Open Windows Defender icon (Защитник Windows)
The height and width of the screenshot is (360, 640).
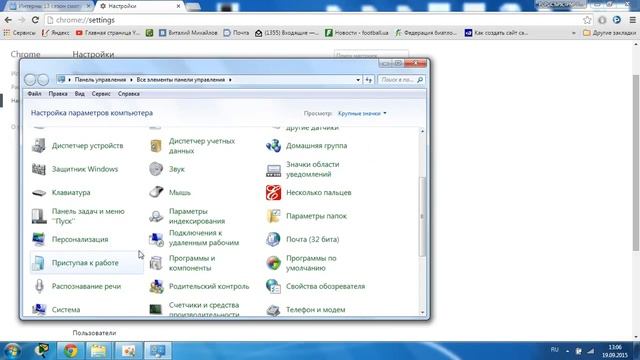(x=39, y=169)
